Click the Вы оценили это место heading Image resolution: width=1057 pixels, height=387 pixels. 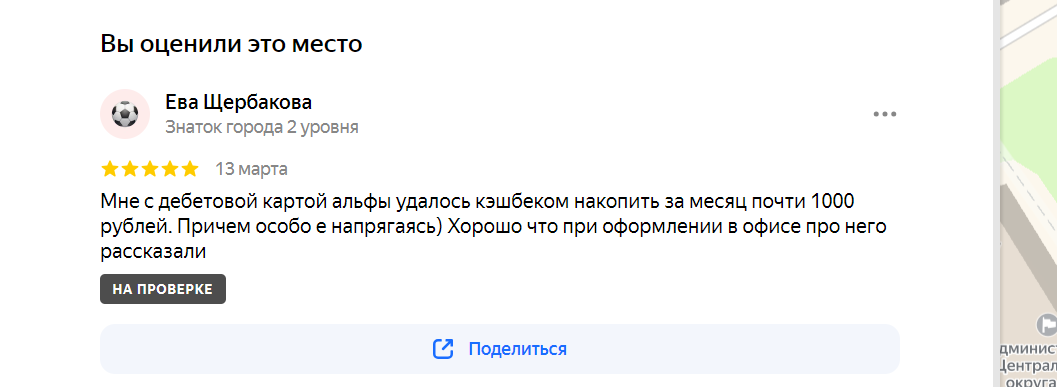pyautogui.click(x=231, y=43)
